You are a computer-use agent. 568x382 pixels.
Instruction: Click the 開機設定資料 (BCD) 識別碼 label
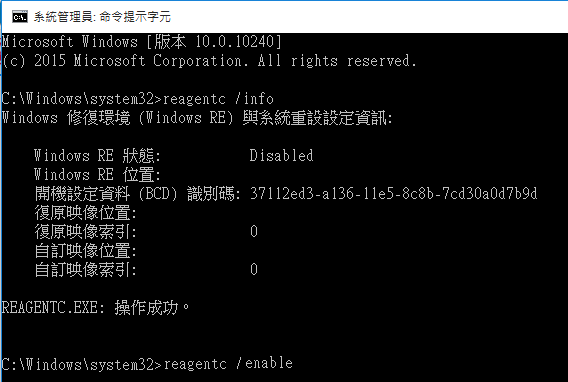(x=138, y=194)
